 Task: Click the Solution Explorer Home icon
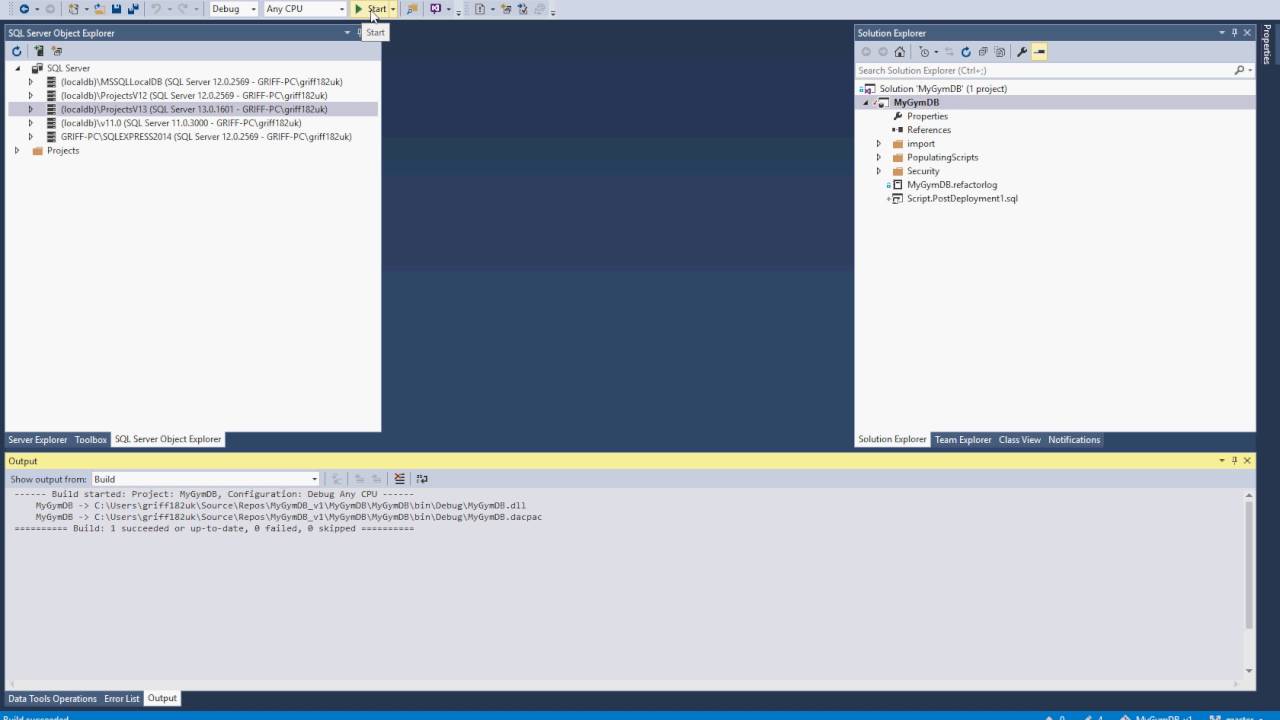click(900, 52)
